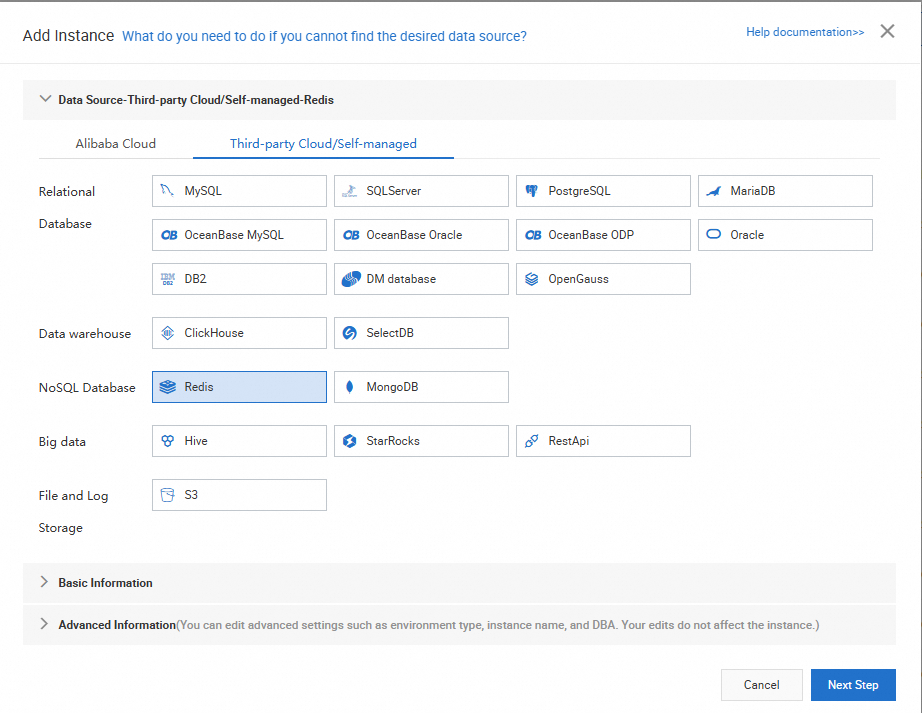Click the IBM DB2 icon
This screenshot has height=713, width=922.
[168, 279]
